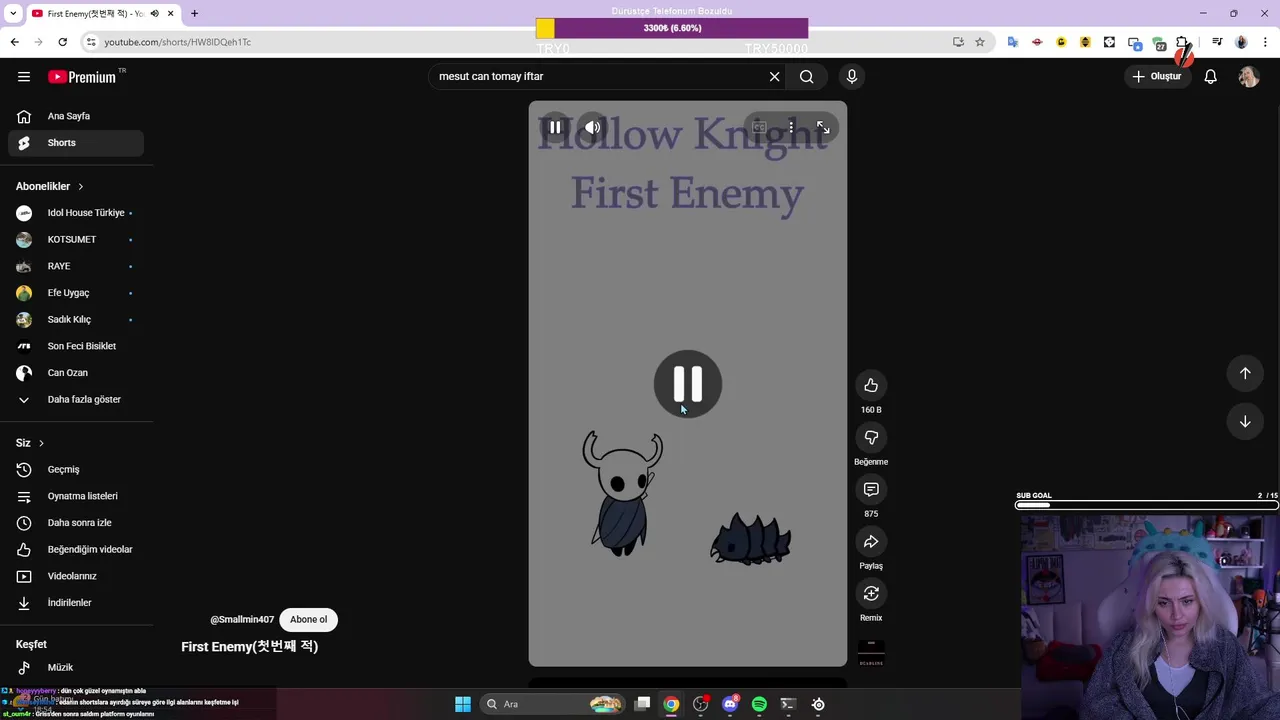The image size is (1280, 720).
Task: Go back in the browser
Action: click(x=14, y=42)
